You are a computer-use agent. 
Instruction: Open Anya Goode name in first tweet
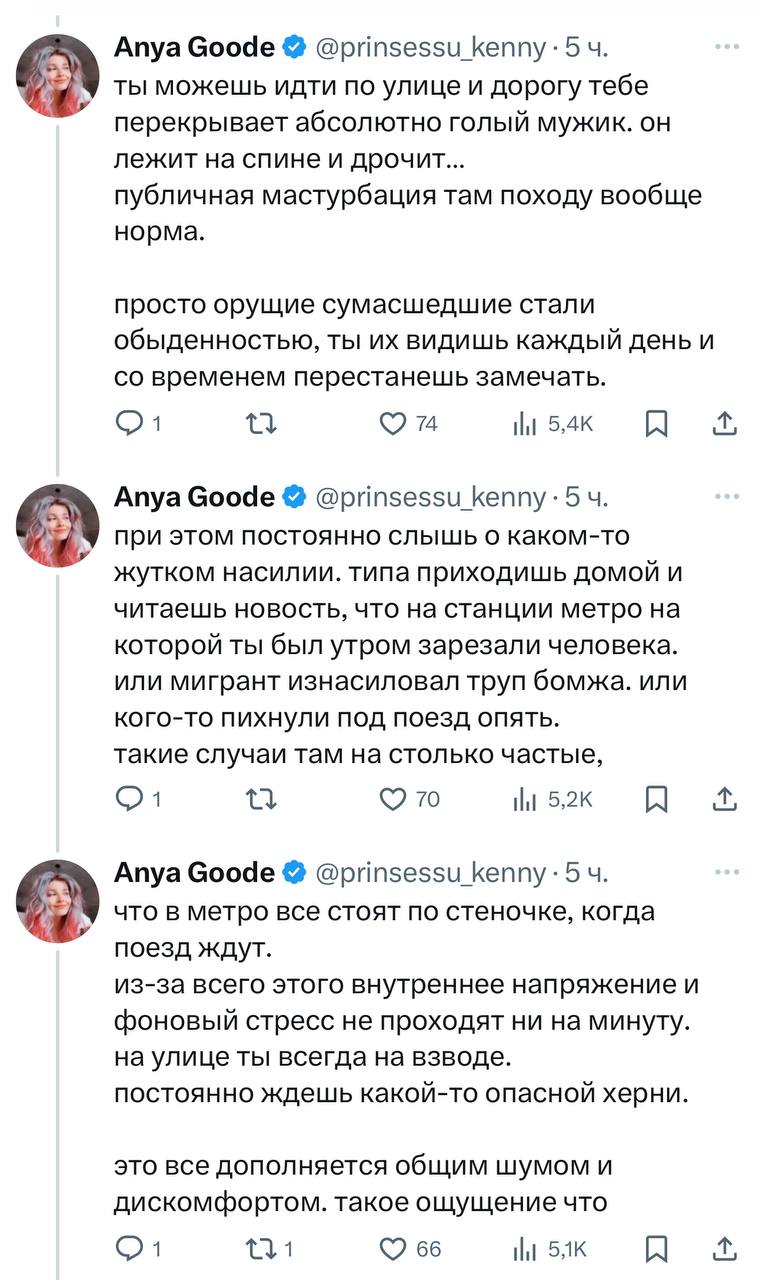tap(194, 46)
